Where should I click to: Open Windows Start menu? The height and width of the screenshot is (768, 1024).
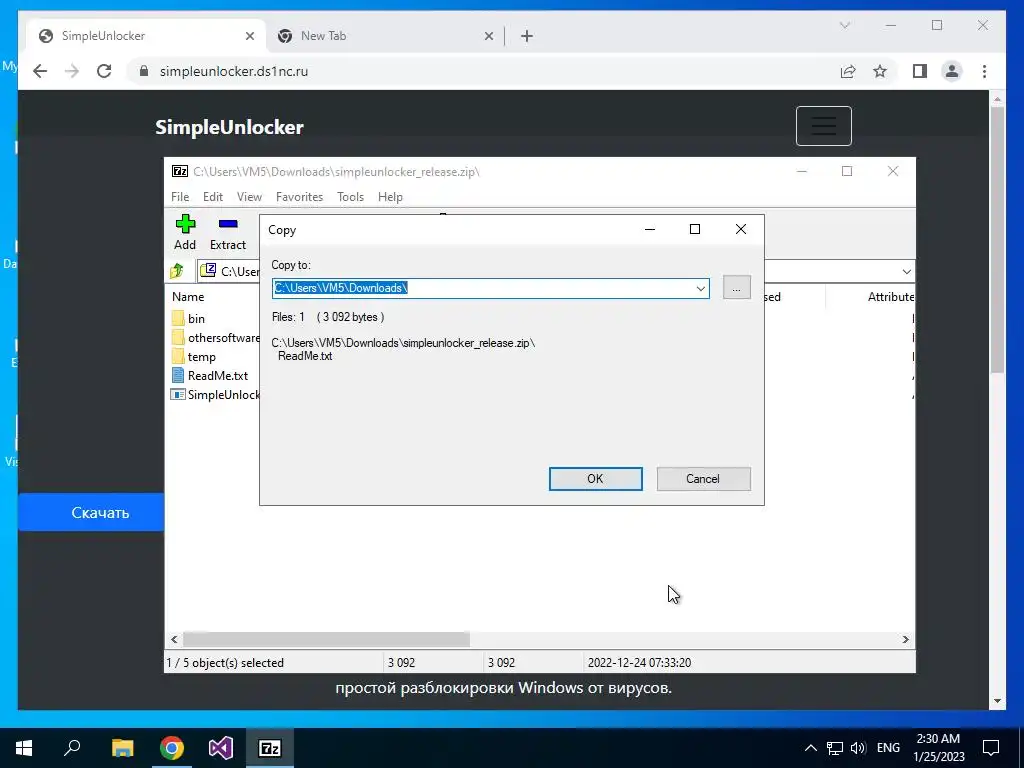pos(24,748)
